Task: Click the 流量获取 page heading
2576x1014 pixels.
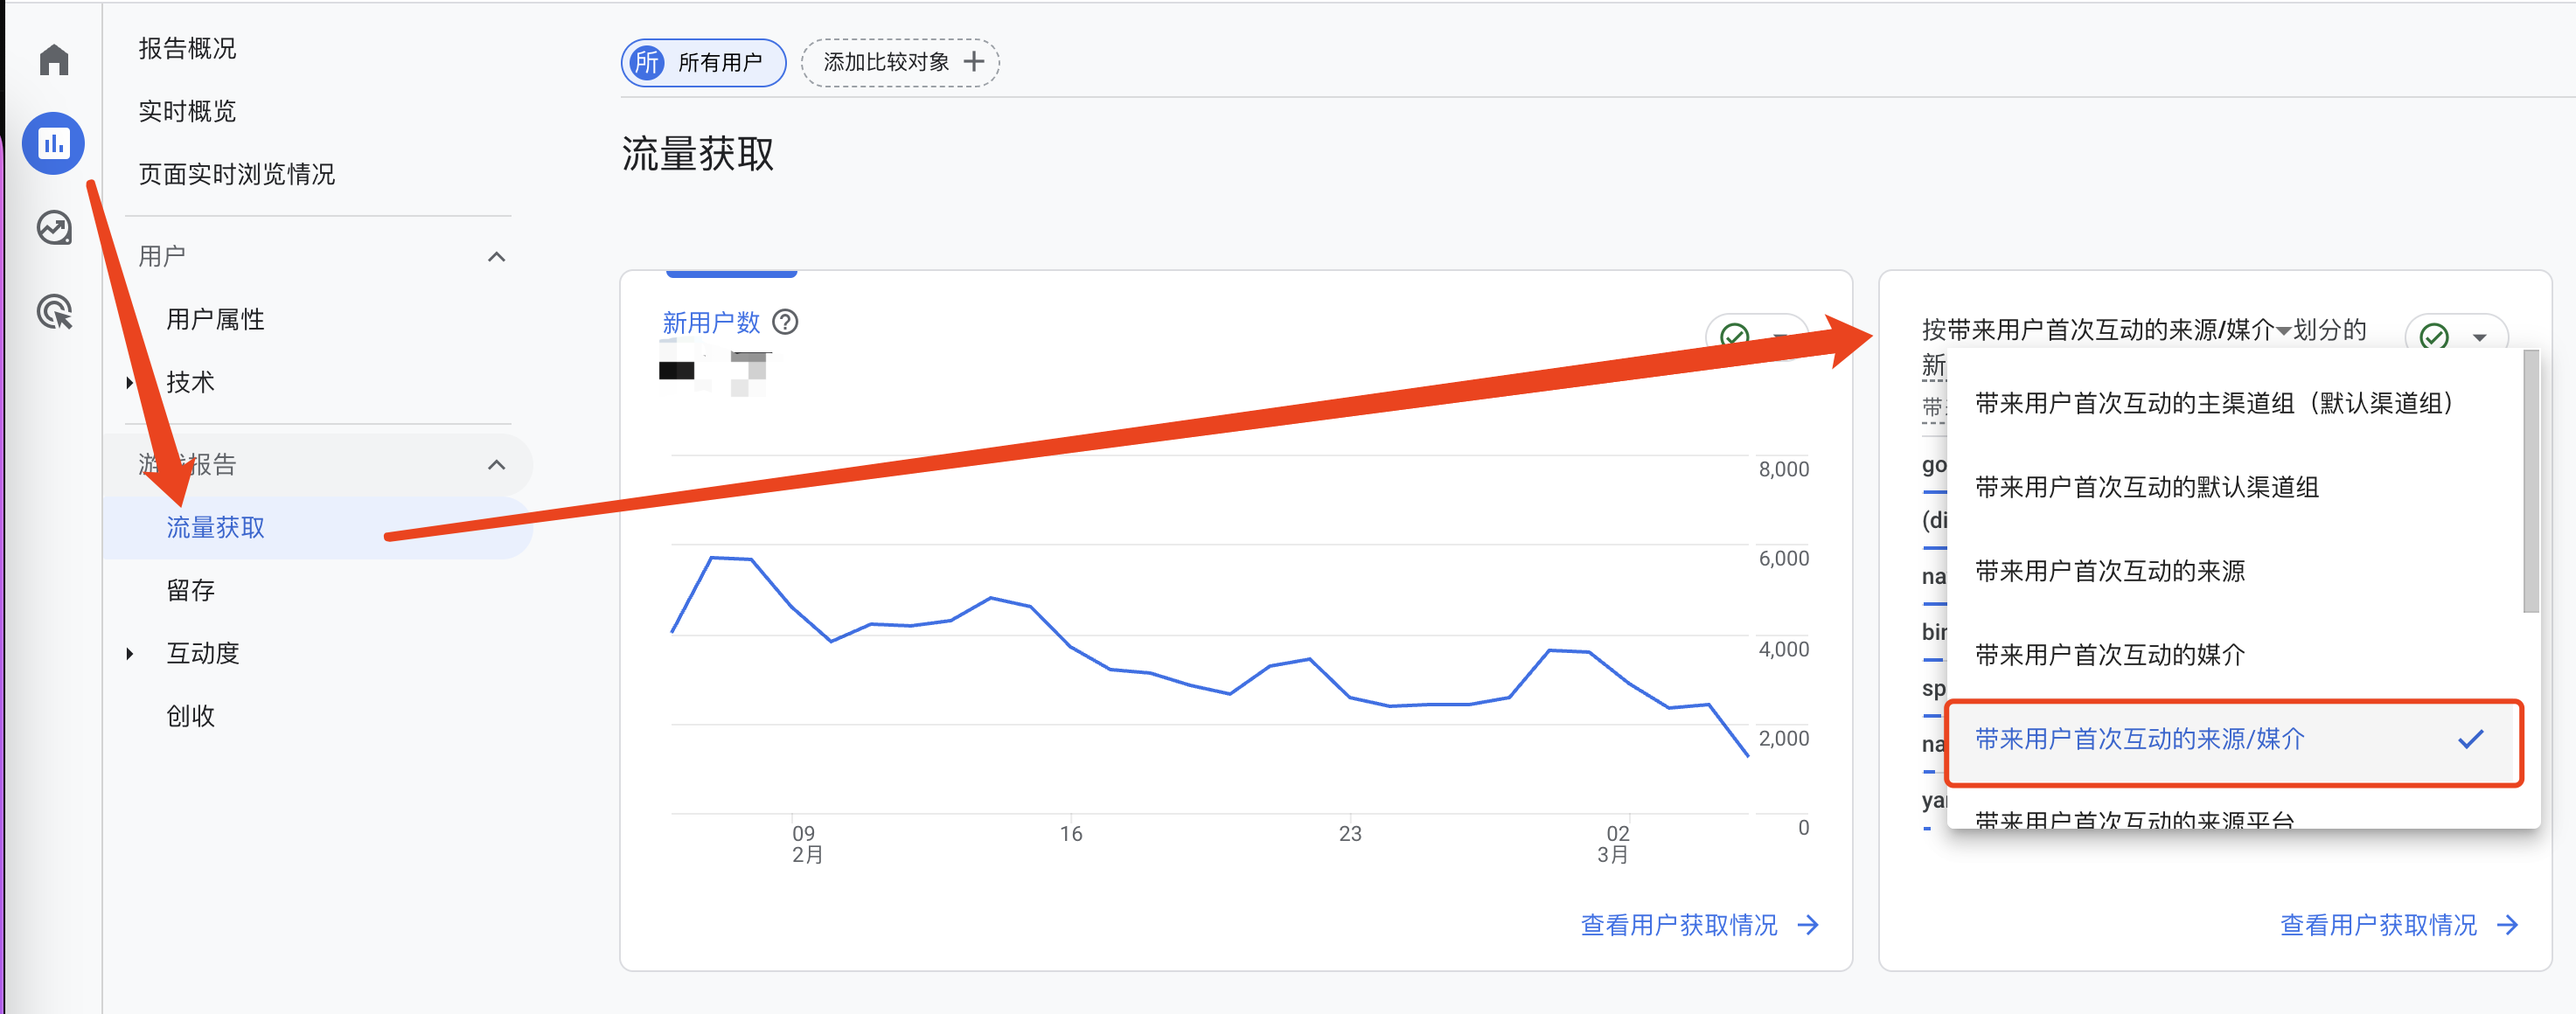Action: (x=697, y=154)
